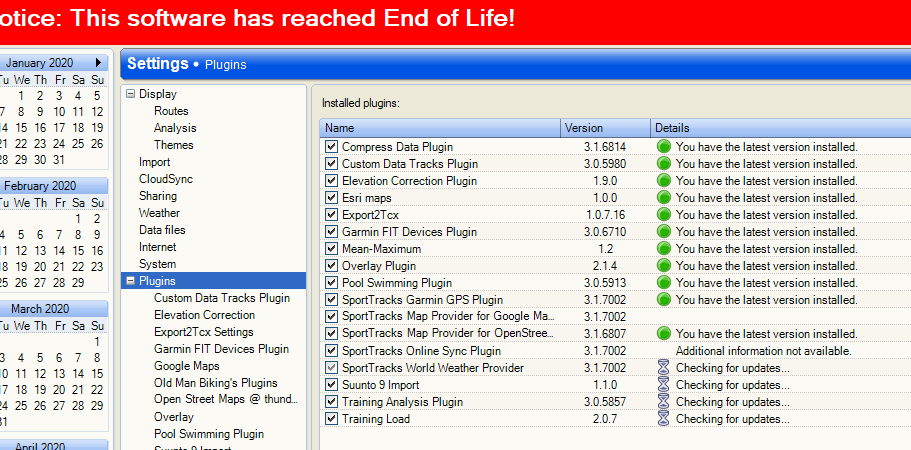Collapse the Display tree node
911x450 pixels.
pos(130,93)
